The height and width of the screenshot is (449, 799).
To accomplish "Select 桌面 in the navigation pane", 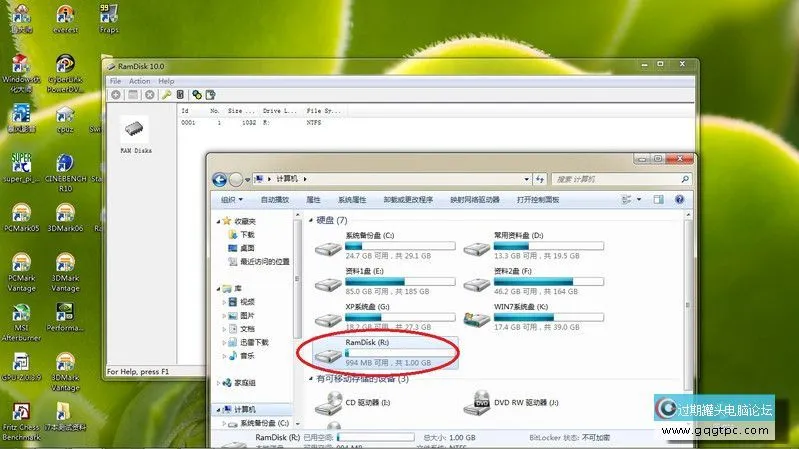I will click(x=248, y=248).
